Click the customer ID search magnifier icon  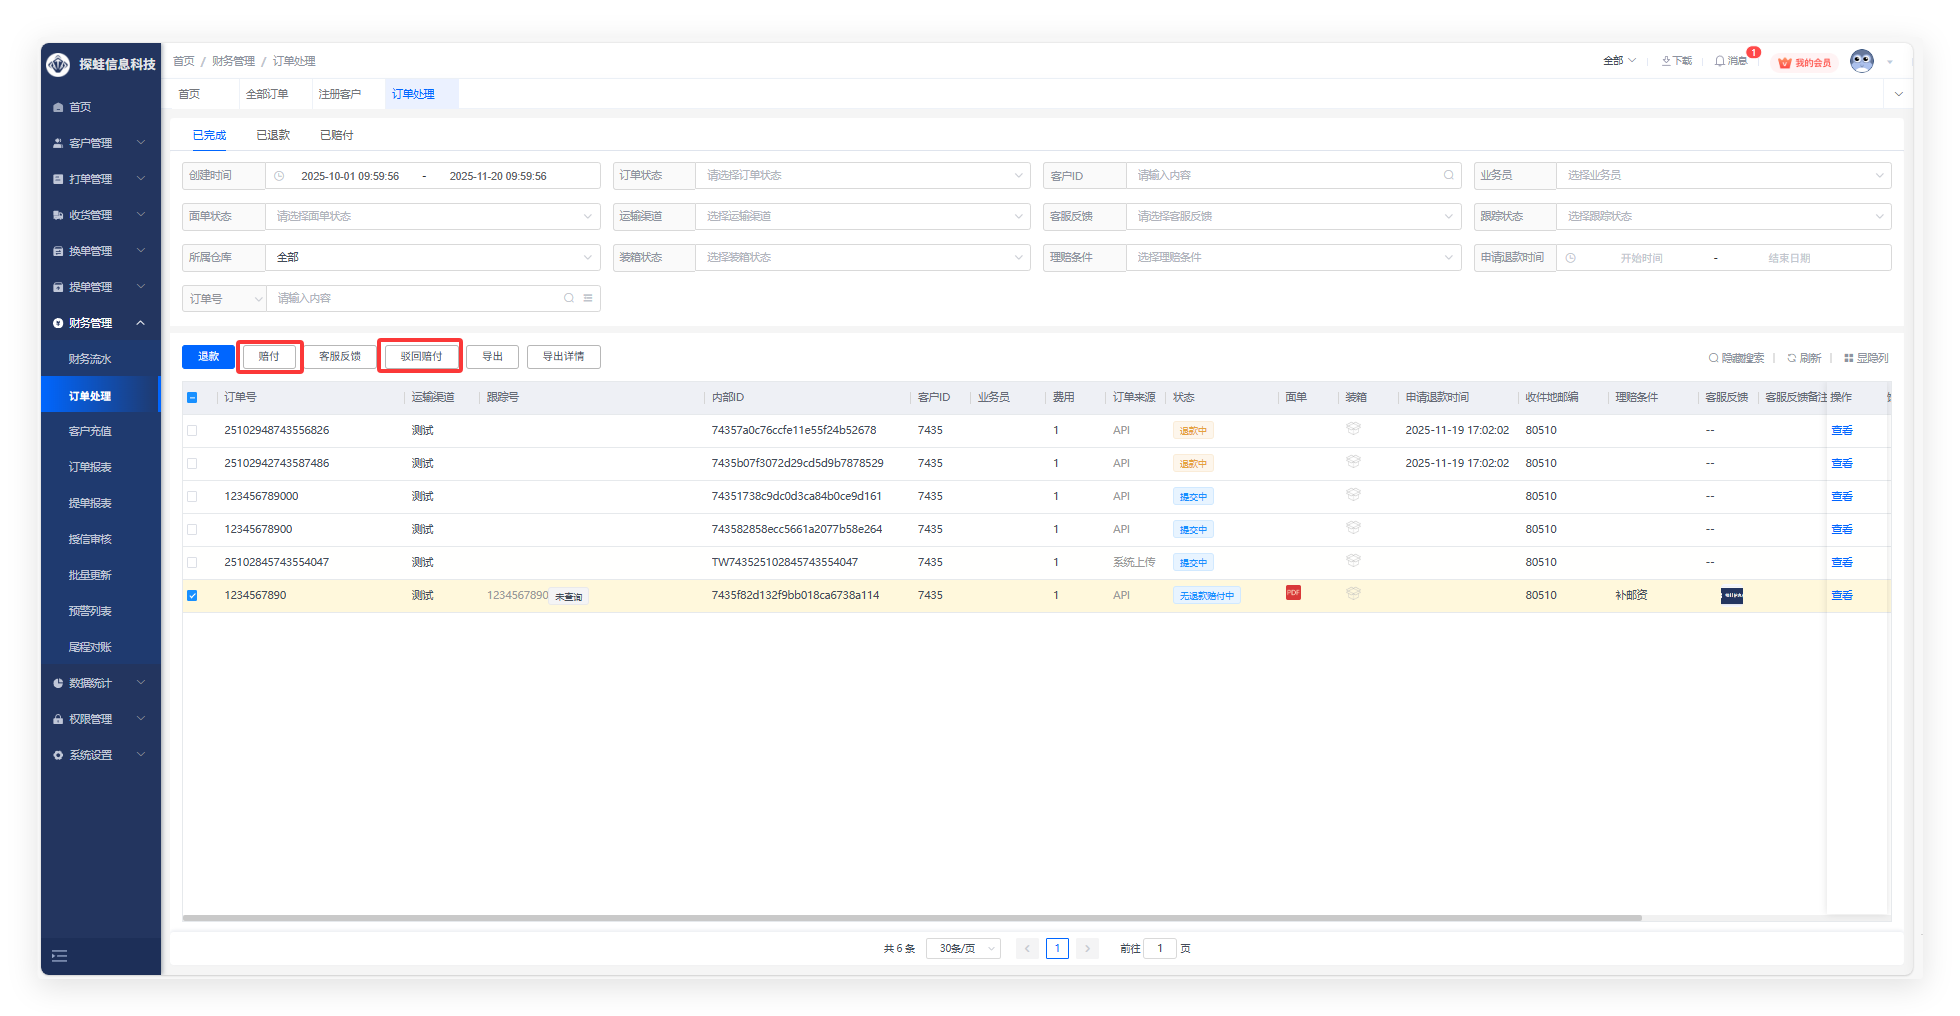coord(1448,176)
